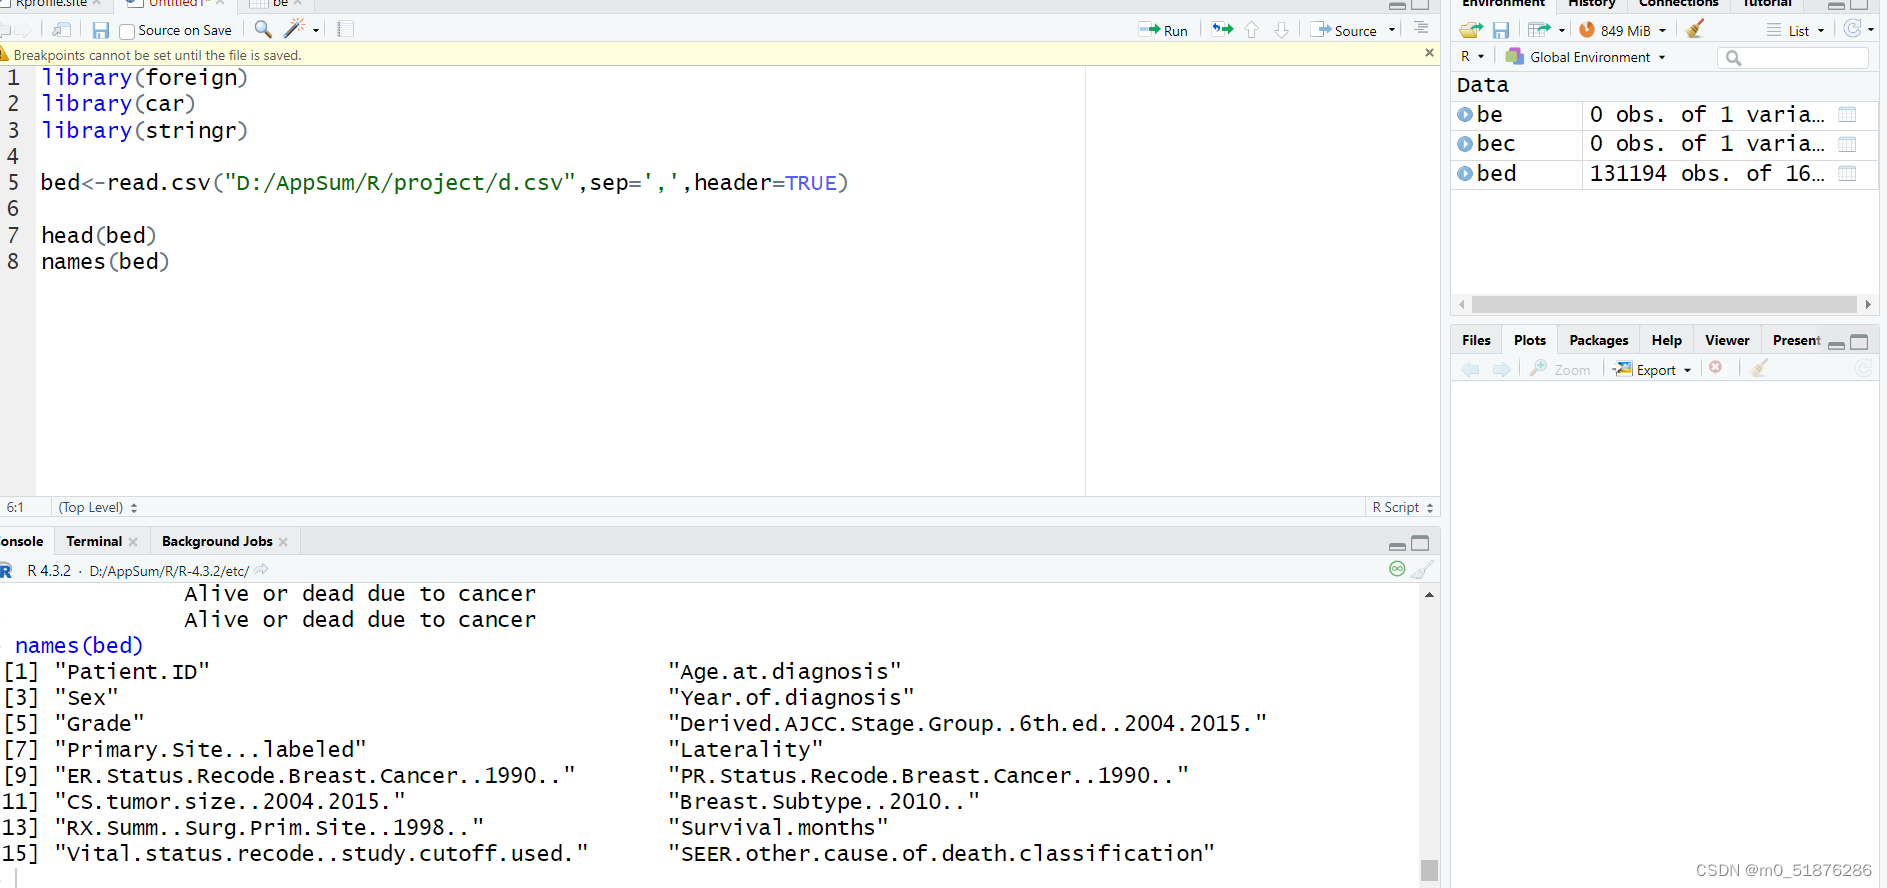Save the current script with the floppy disk icon

pos(100,30)
